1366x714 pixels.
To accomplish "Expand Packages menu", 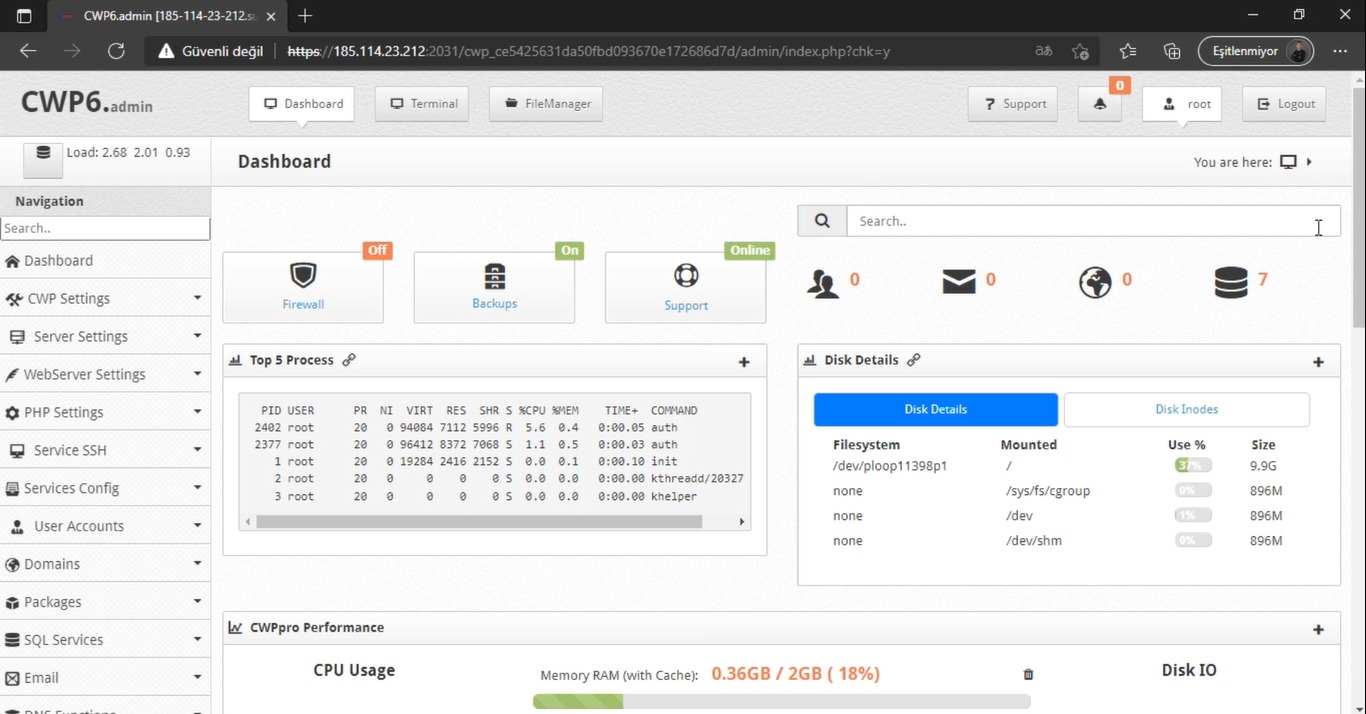I will [x=105, y=602].
